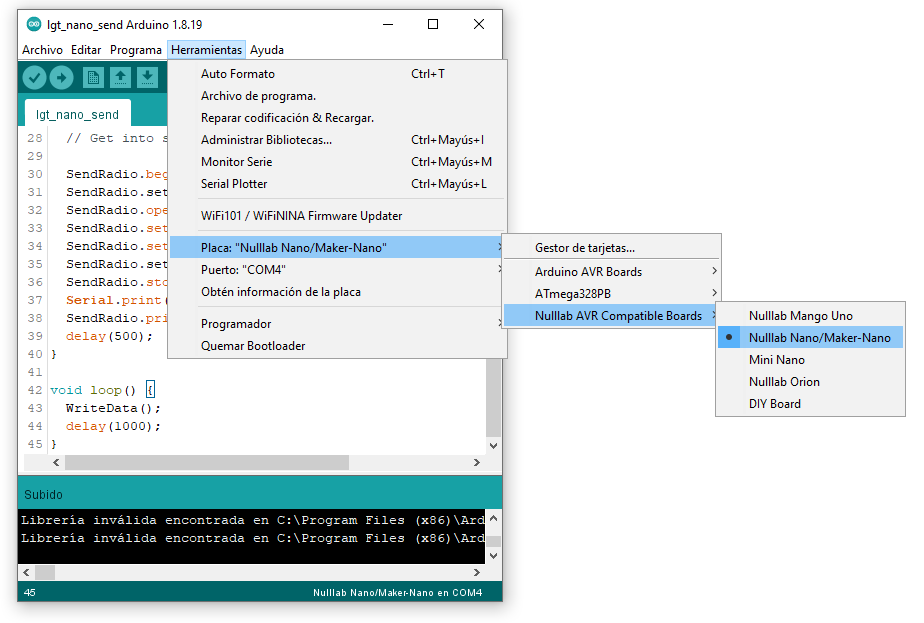Expand the Arduino AVR Boards submenu
This screenshot has height=623, width=924.
click(x=612, y=272)
